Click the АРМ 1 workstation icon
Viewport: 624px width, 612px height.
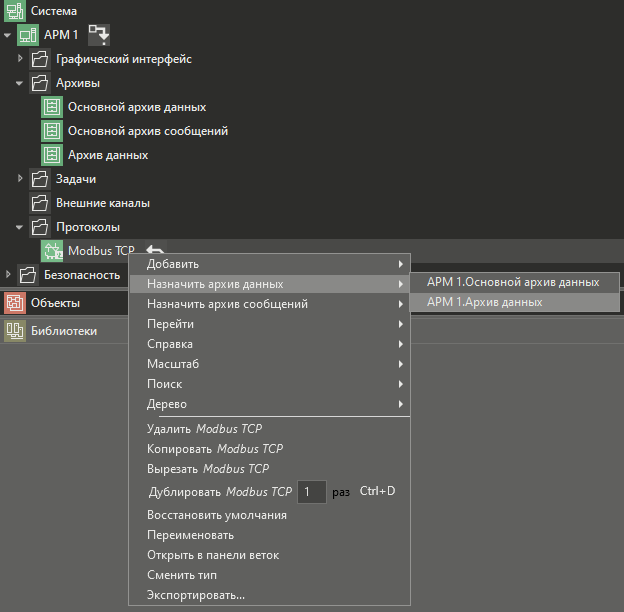click(28, 35)
